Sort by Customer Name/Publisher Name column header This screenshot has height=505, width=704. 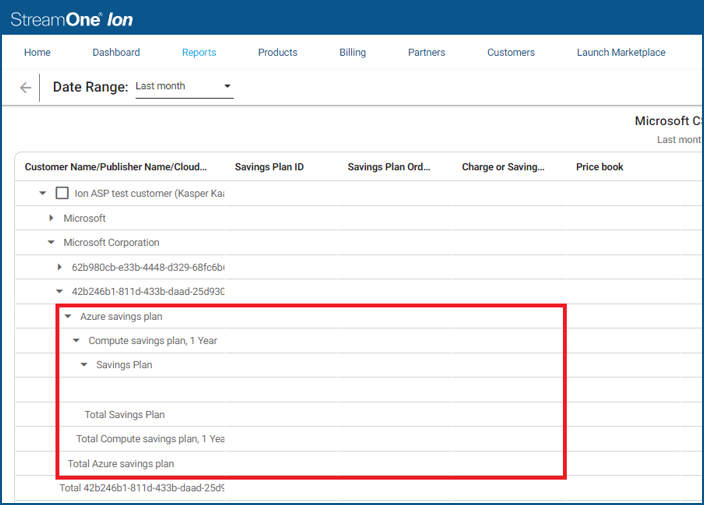click(x=116, y=167)
